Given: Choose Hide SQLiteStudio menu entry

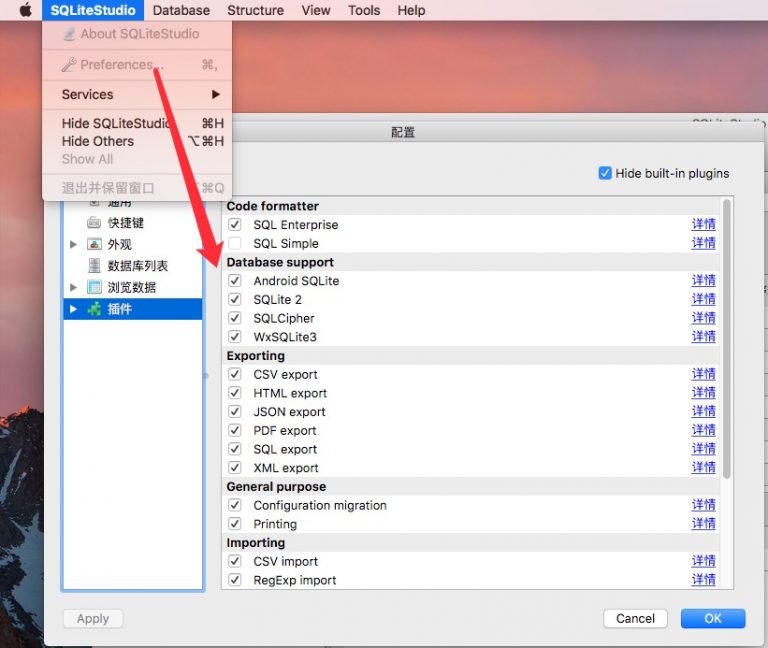Looking at the screenshot, I should coord(137,123).
